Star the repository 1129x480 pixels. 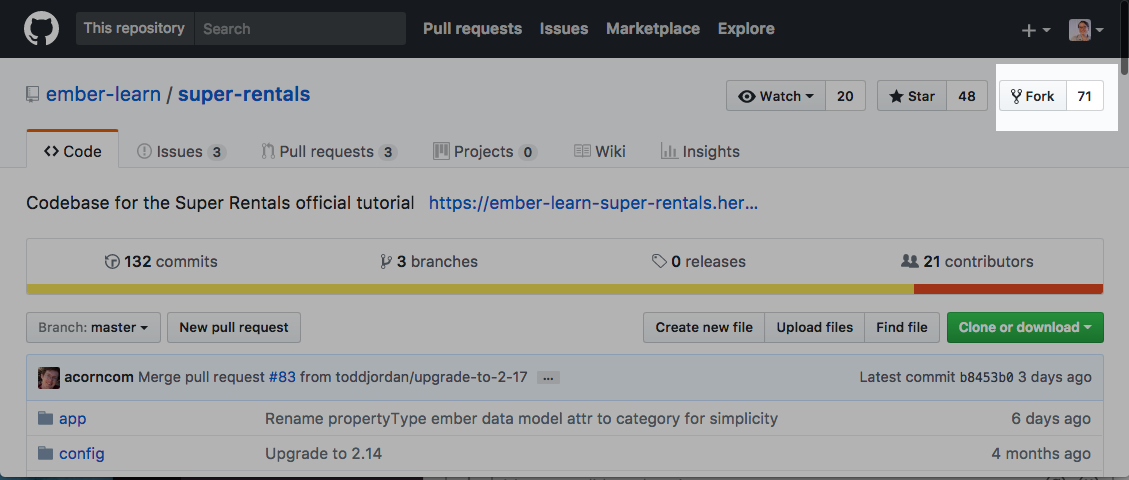[x=912, y=96]
